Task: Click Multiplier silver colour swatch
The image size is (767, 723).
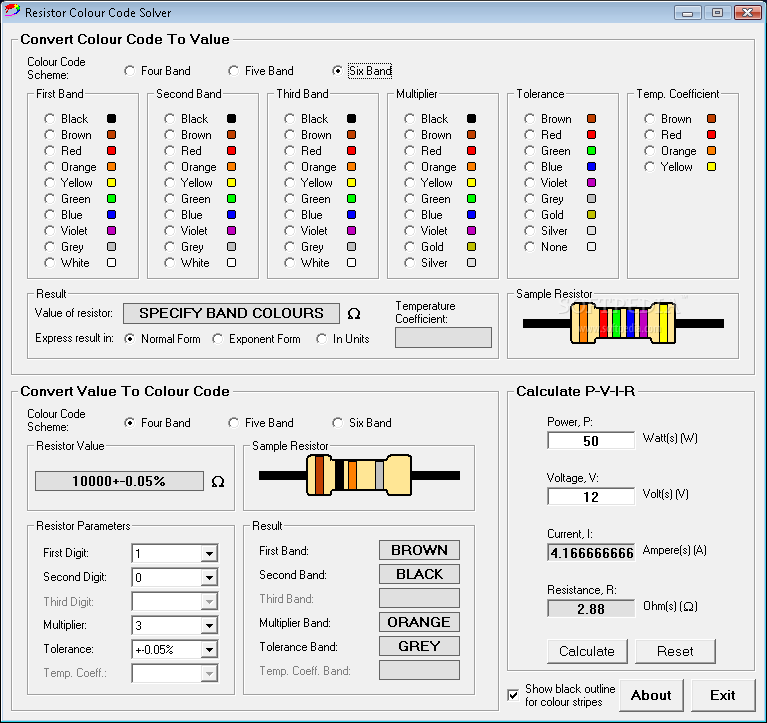Action: [x=472, y=263]
